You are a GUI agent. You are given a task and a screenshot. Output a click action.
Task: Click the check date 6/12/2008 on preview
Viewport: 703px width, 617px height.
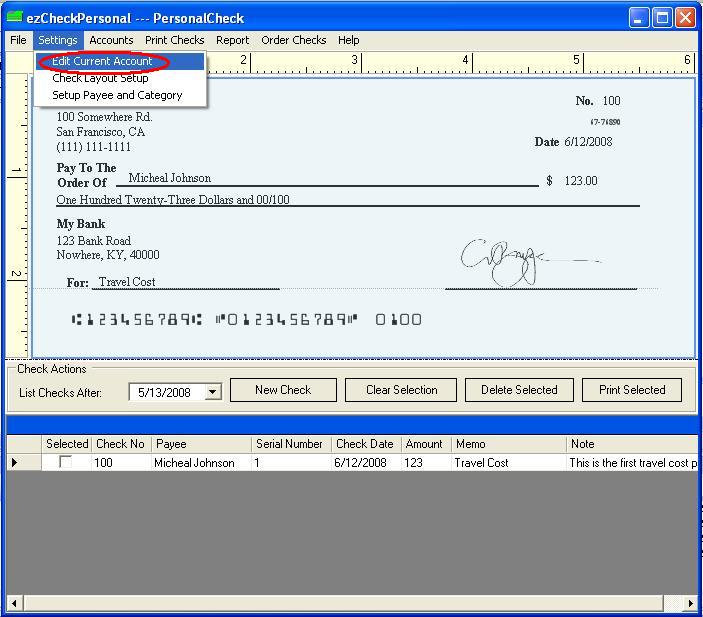(x=588, y=142)
